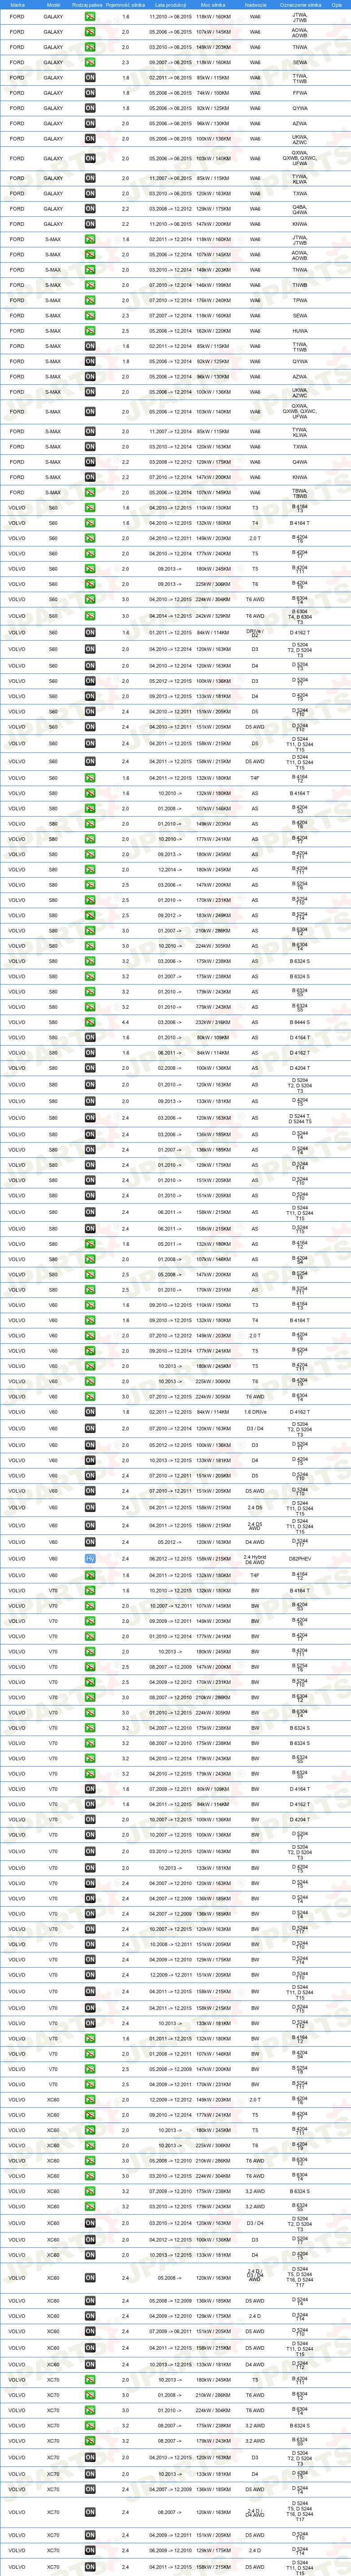Click the ON diesel icon in S-MAX Q4WA row

[90, 462]
